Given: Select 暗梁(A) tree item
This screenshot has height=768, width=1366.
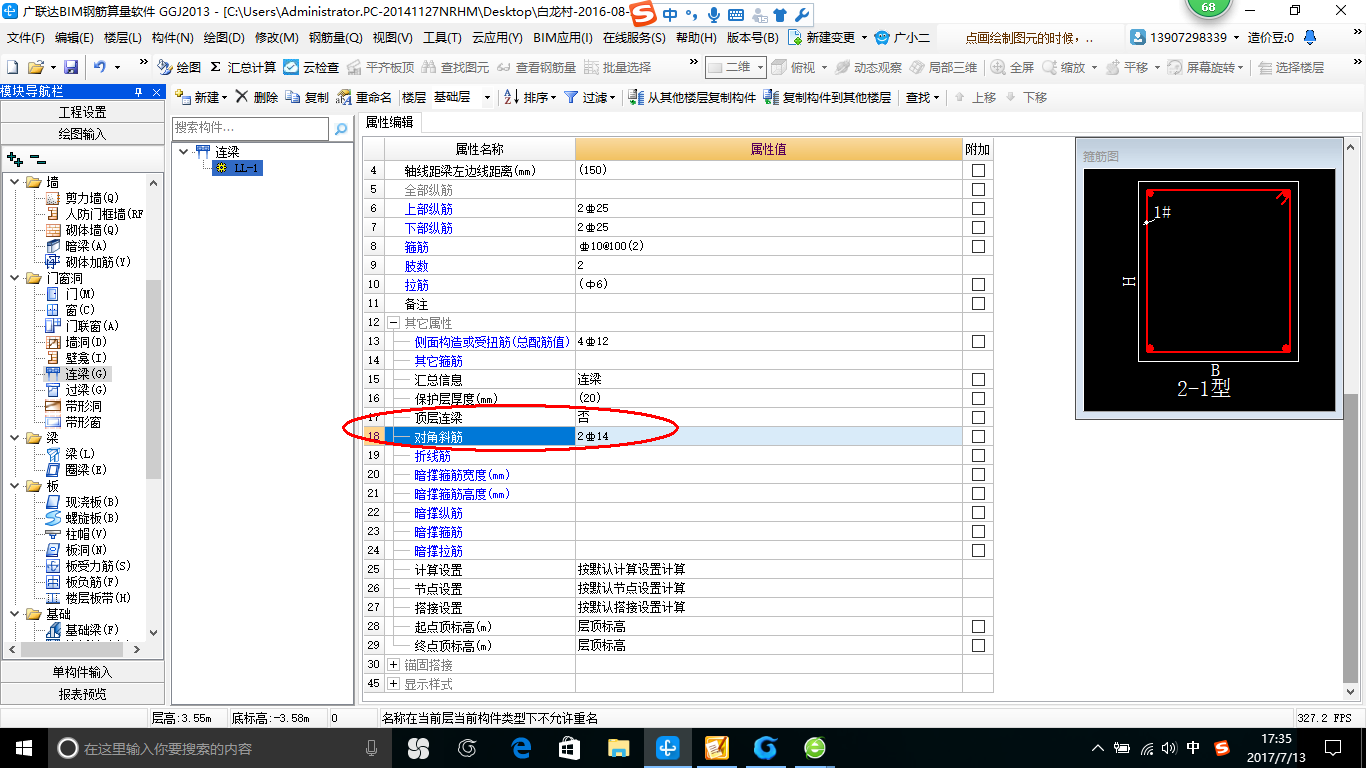Looking at the screenshot, I should pyautogui.click(x=86, y=246).
